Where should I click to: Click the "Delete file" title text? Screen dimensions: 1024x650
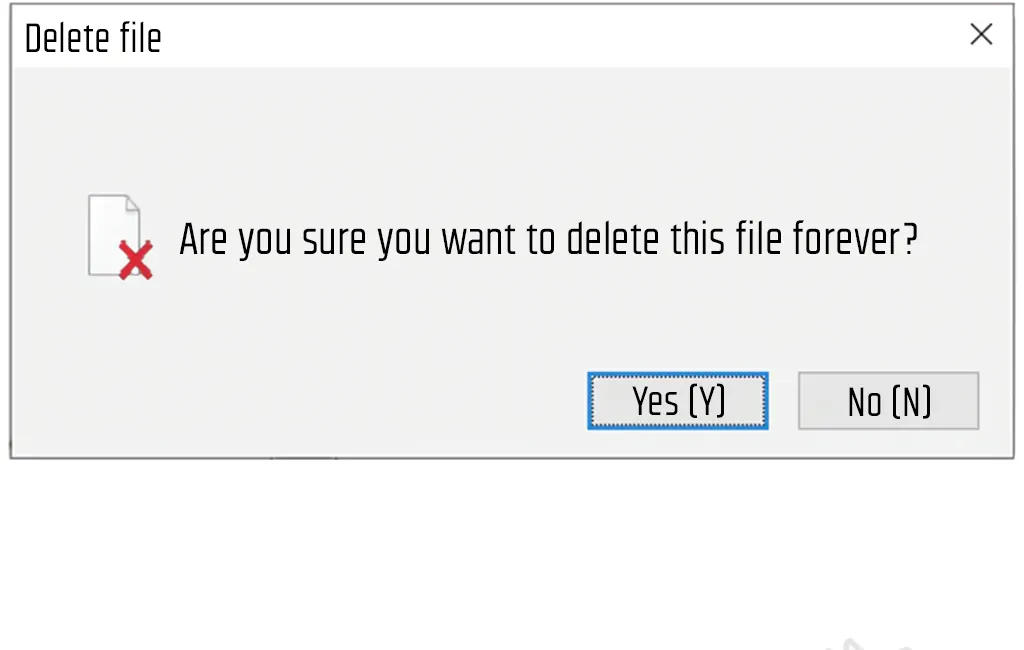93,39
